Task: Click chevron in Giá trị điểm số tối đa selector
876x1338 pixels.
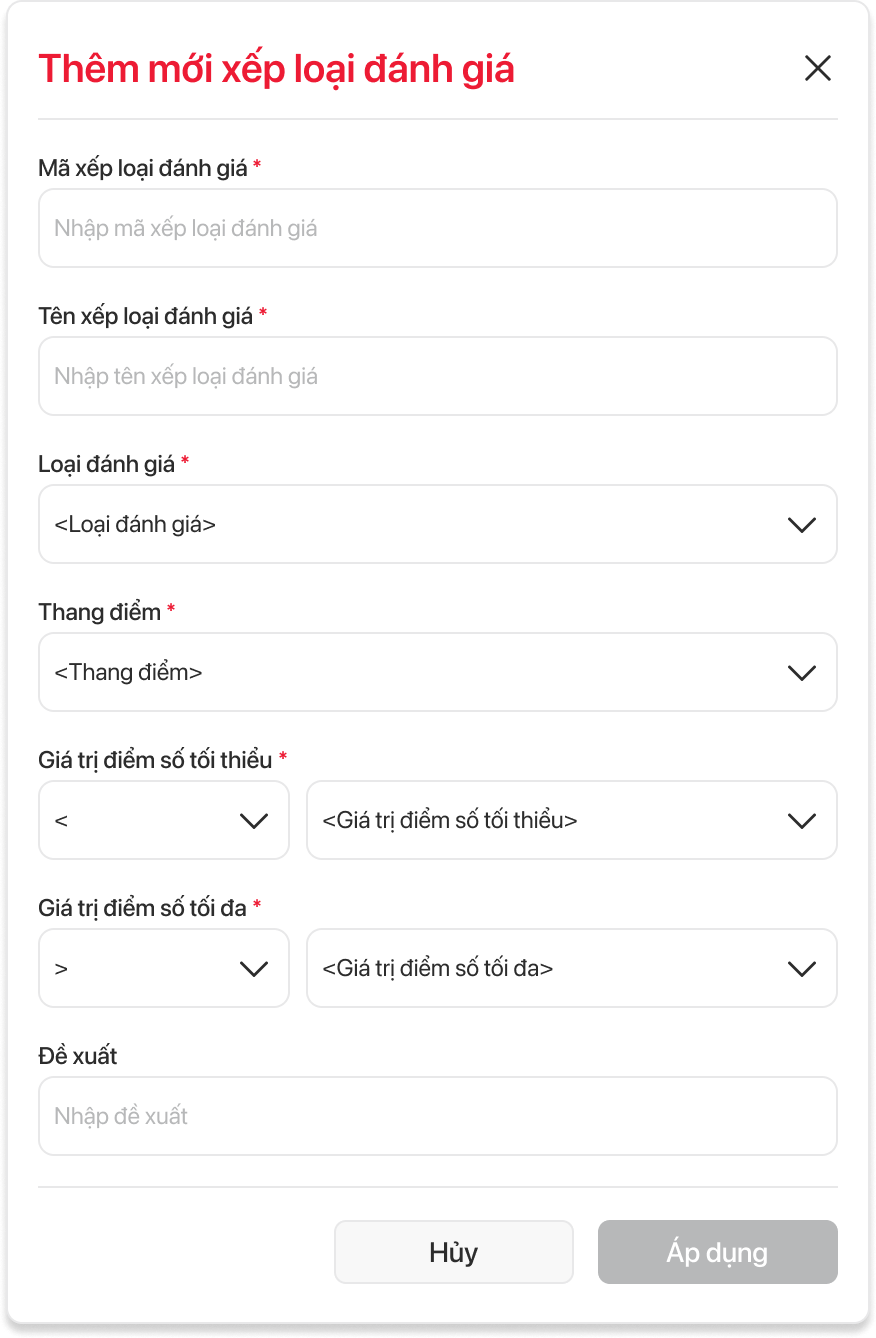Action: [802, 969]
